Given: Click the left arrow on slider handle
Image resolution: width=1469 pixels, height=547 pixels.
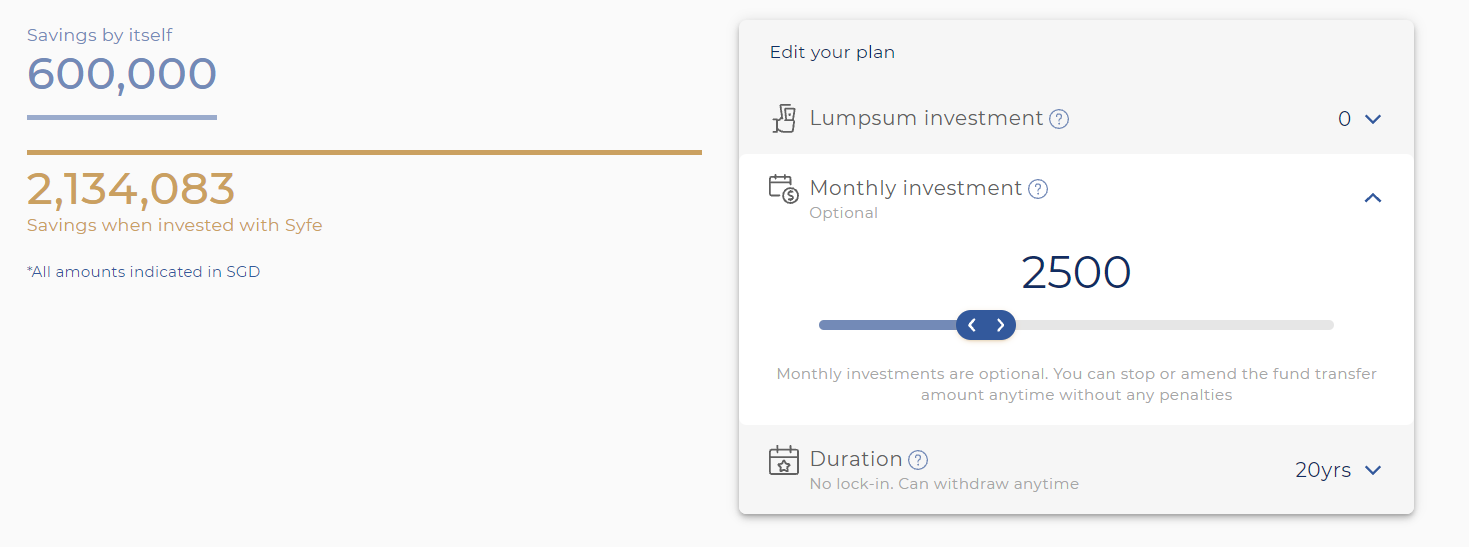Looking at the screenshot, I should coord(972,325).
